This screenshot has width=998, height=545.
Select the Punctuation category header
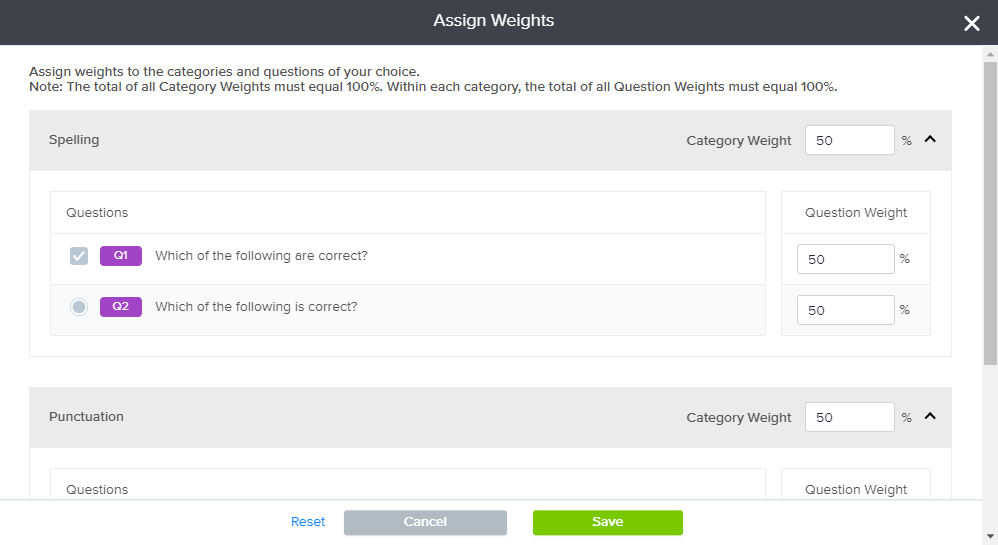pos(86,417)
